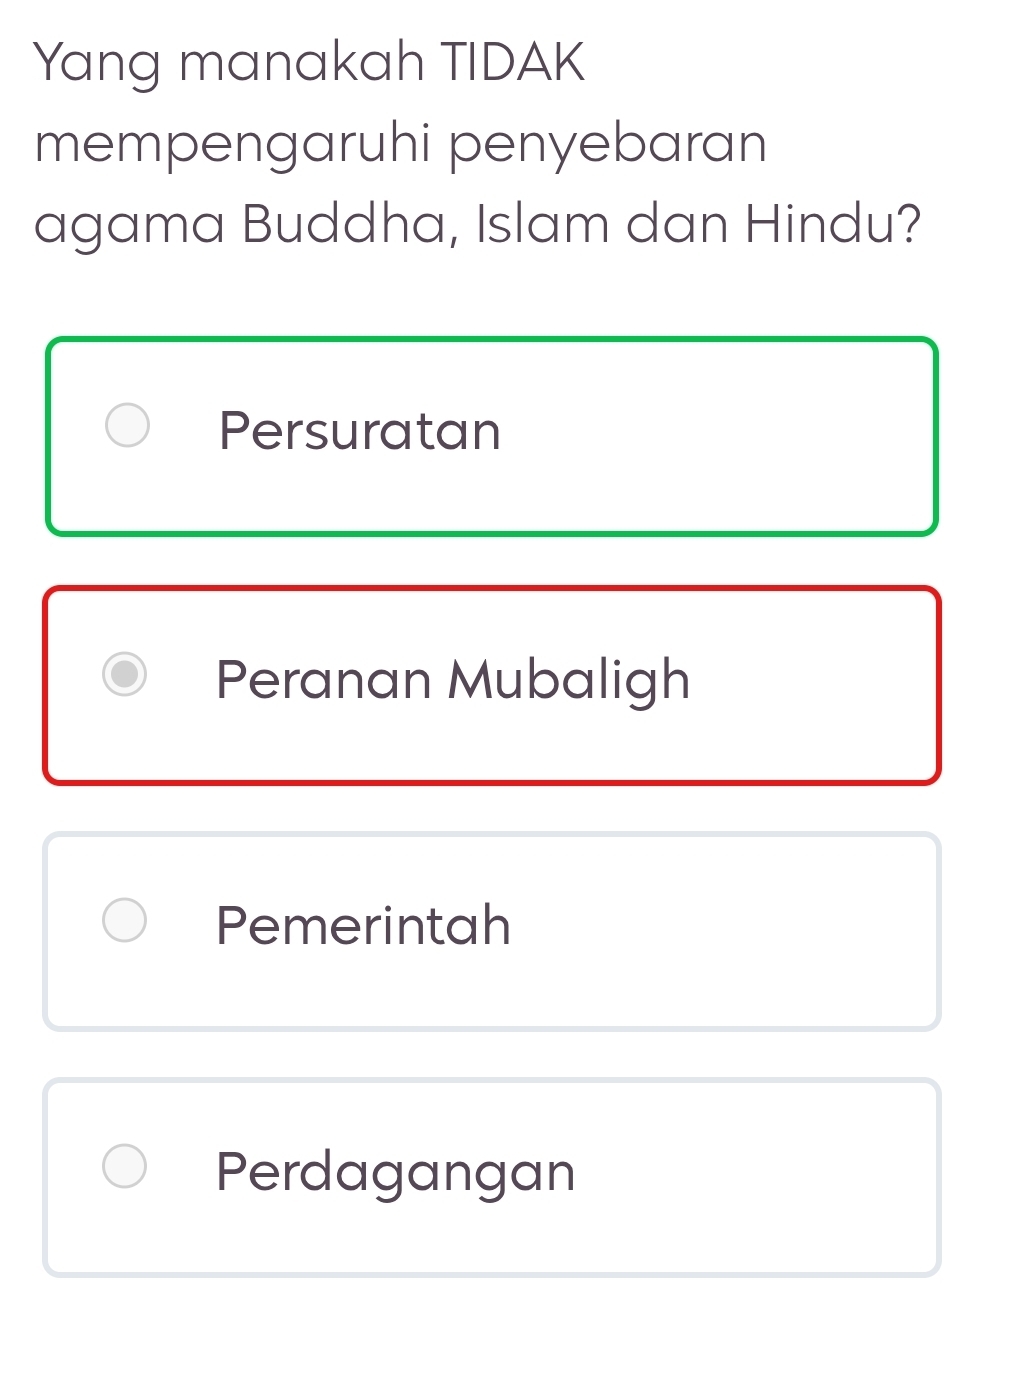Click the word "agama" in the question

(130, 226)
